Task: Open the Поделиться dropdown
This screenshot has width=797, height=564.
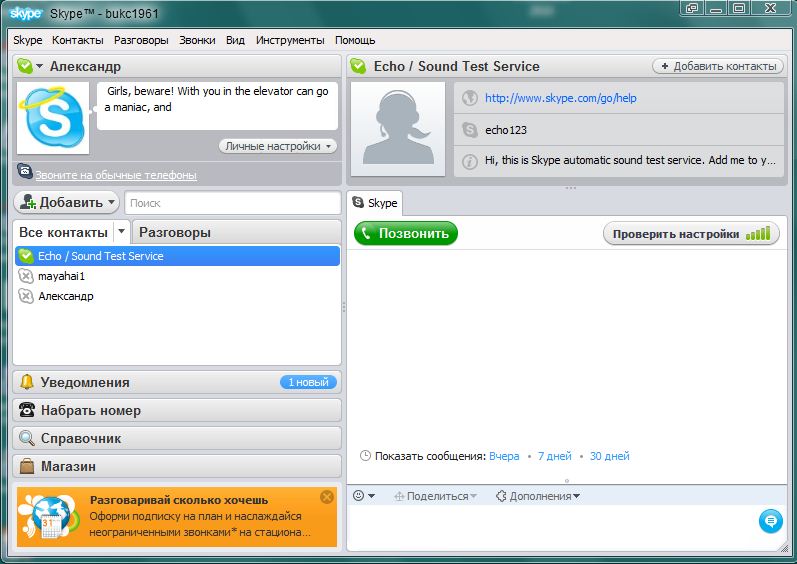Action: [436, 496]
